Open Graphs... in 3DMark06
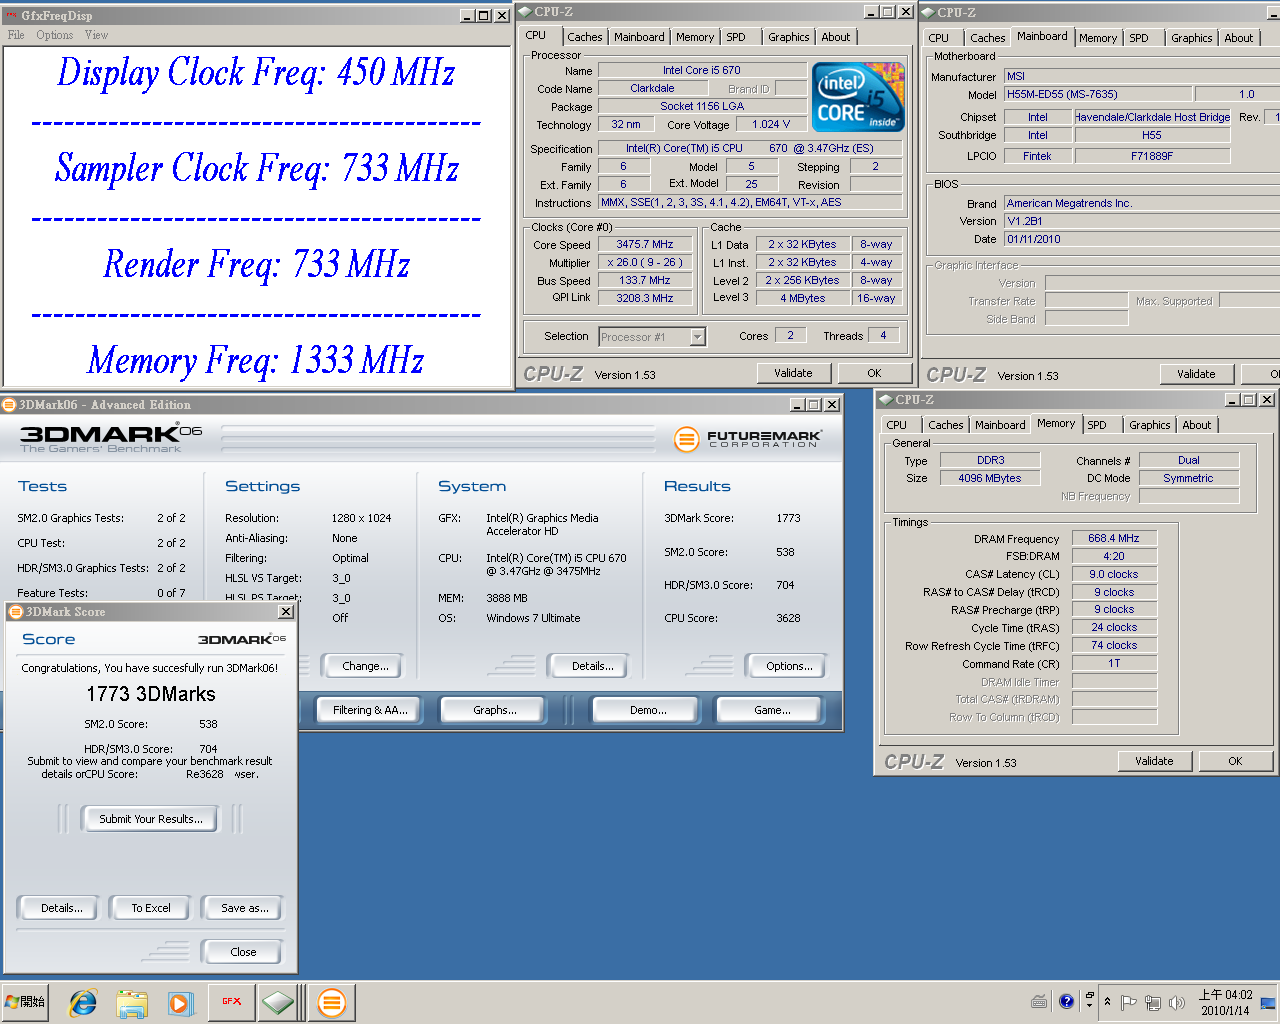Screen dimensions: 1280x1024 [495, 710]
